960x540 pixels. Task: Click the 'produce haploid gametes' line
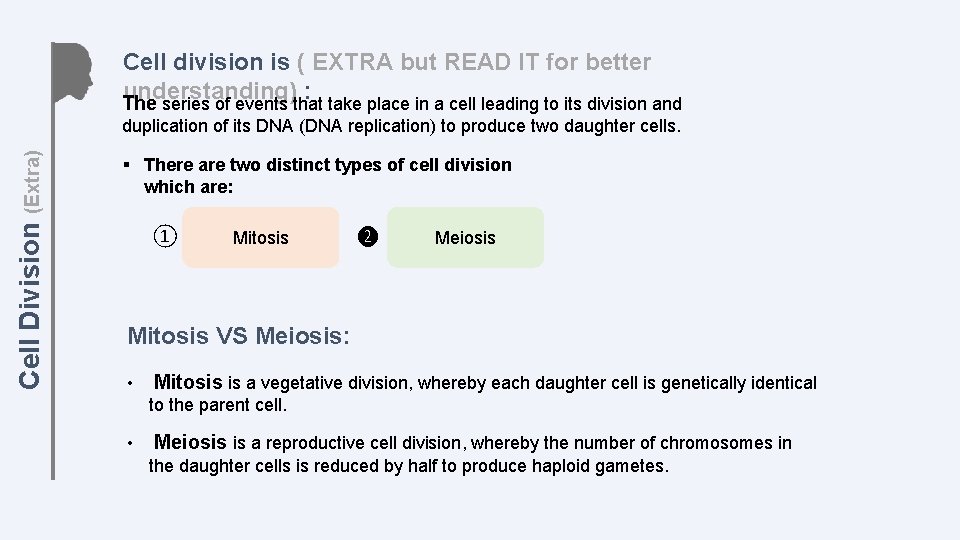point(408,466)
